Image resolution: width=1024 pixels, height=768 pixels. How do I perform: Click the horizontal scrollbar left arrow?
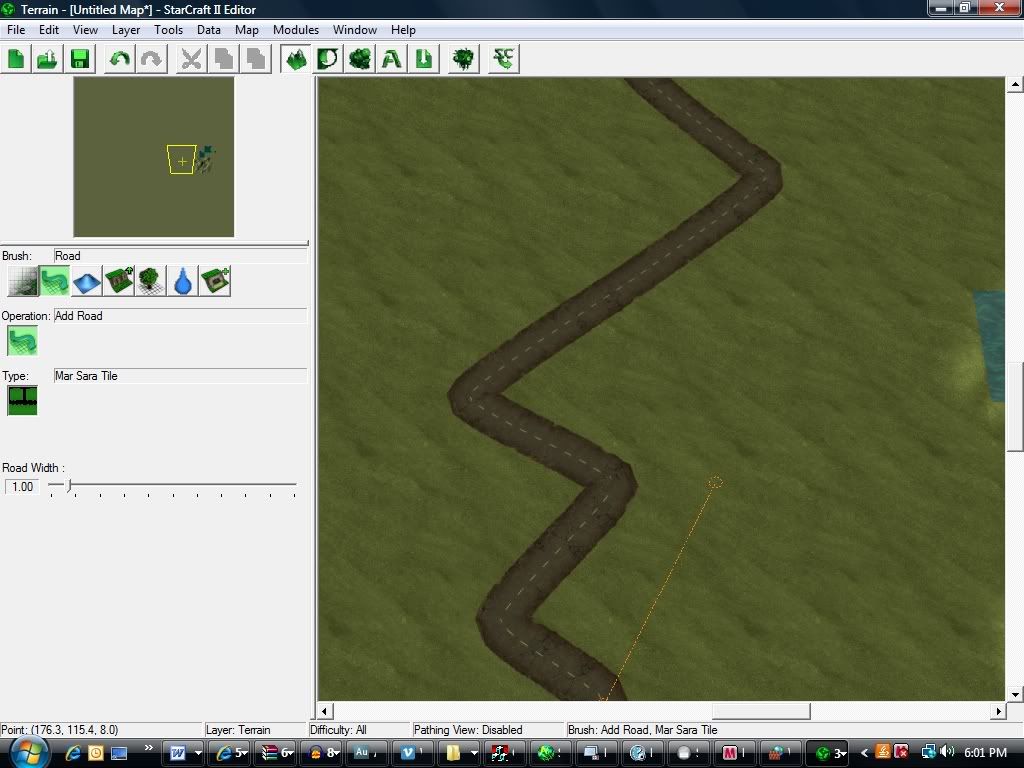tap(325, 711)
